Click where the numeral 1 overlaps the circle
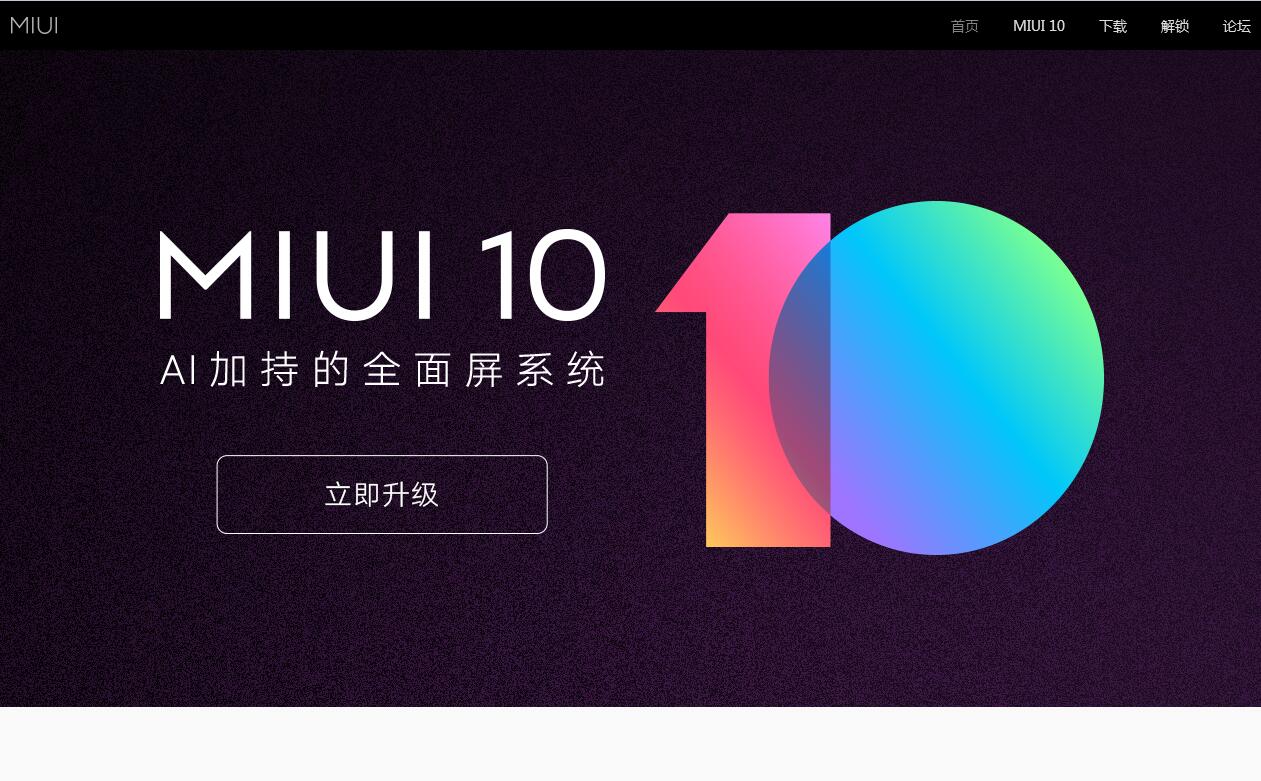The height and width of the screenshot is (781, 1261). point(802,380)
